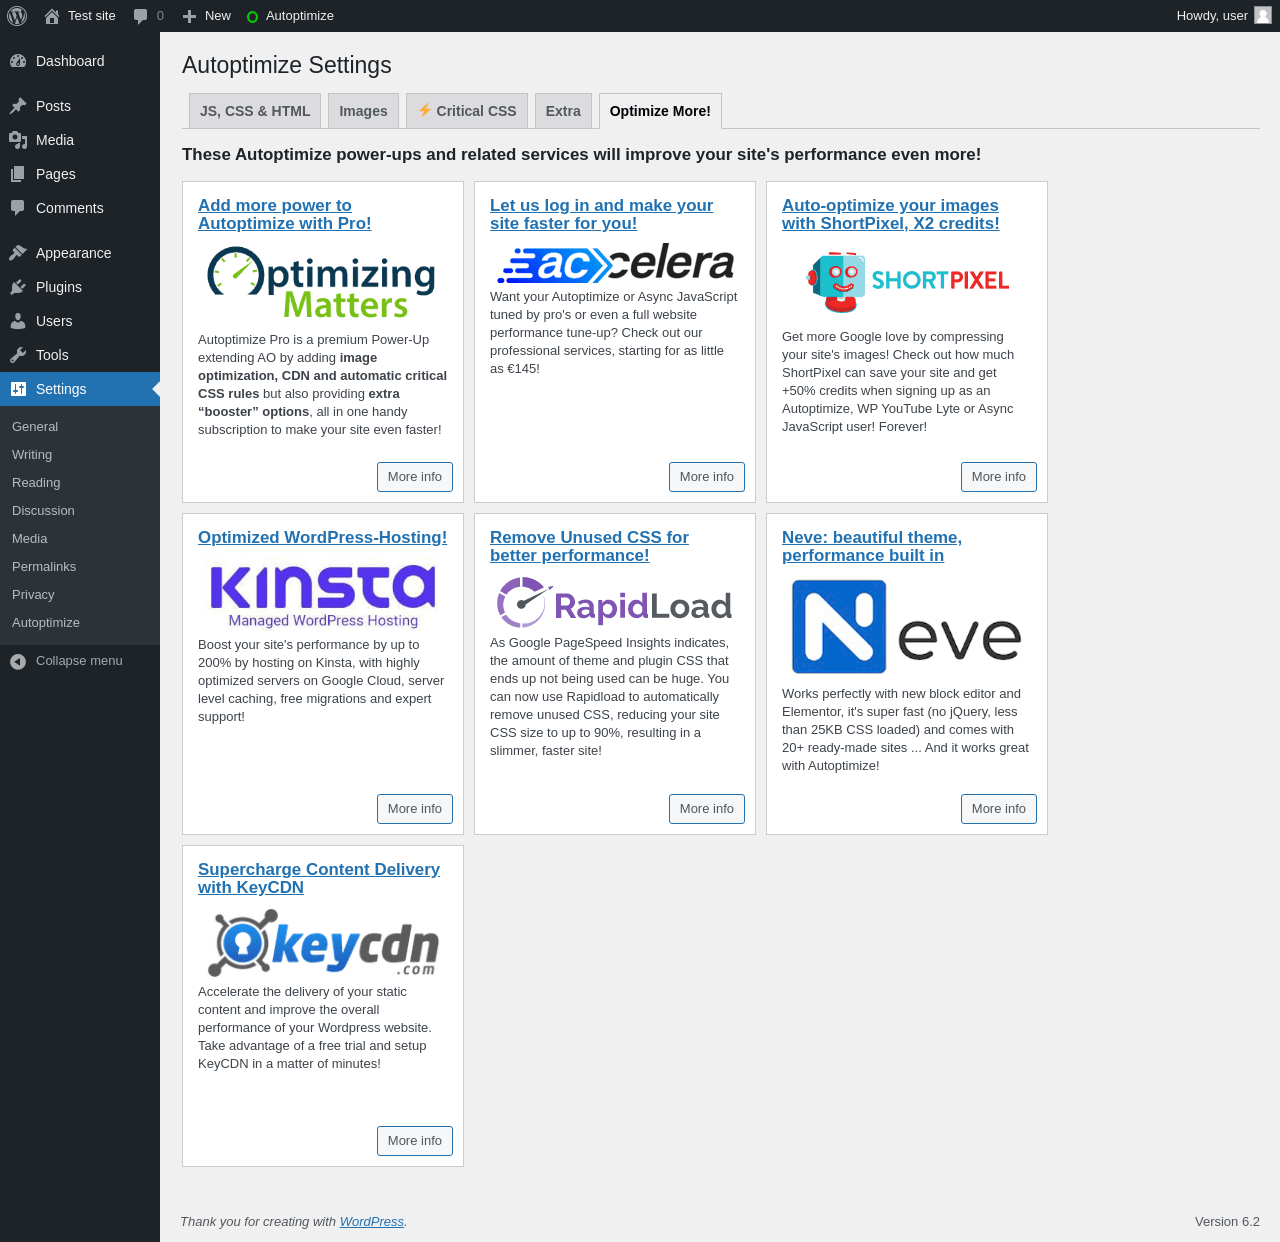Click the New label in the admin bar
Screen dimensions: 1280x1242
coord(218,16)
